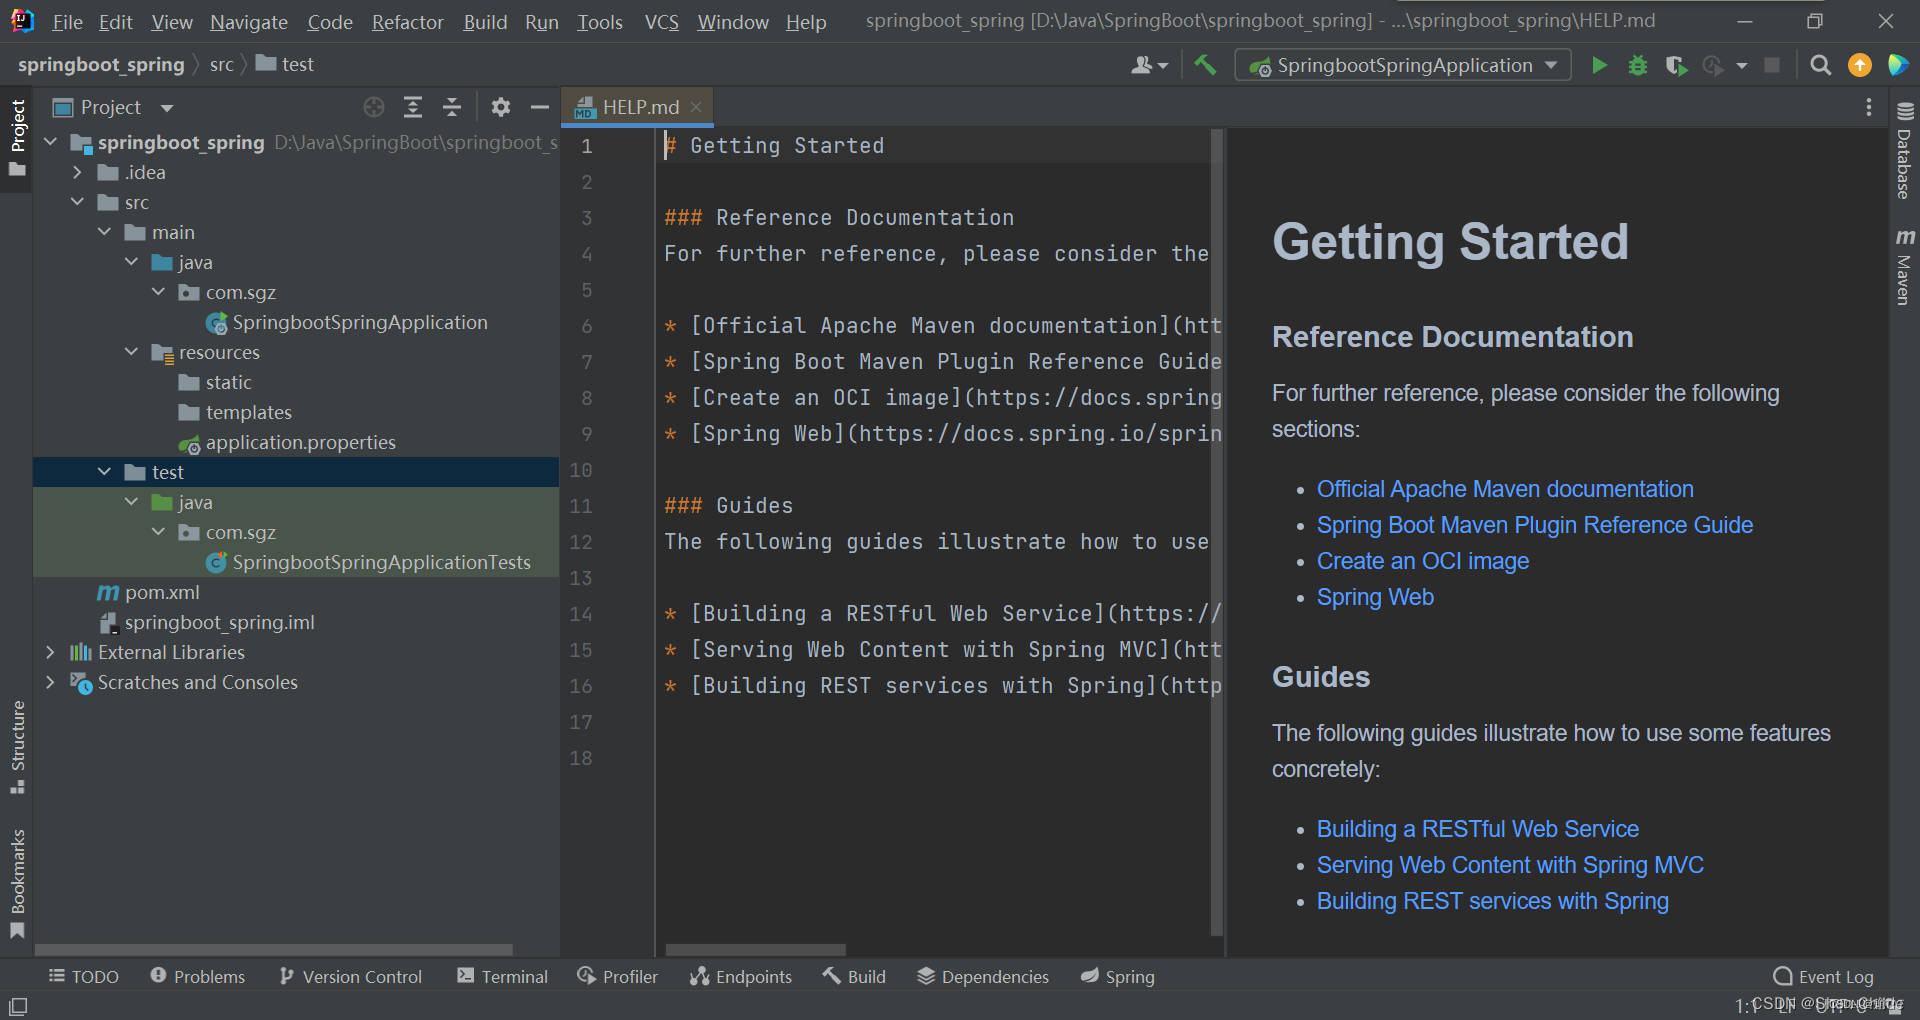Click Select Opened File crosshair icon
This screenshot has width=1920, height=1020.
374,107
